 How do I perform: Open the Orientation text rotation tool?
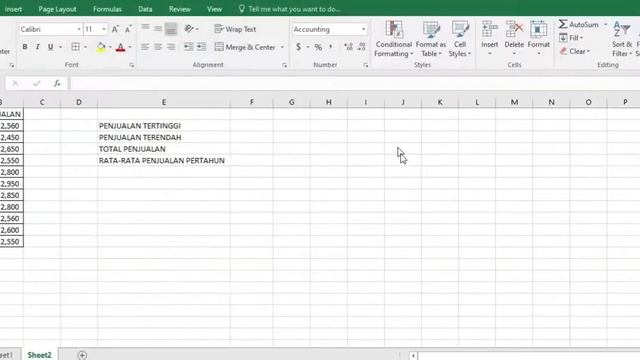tap(189, 29)
